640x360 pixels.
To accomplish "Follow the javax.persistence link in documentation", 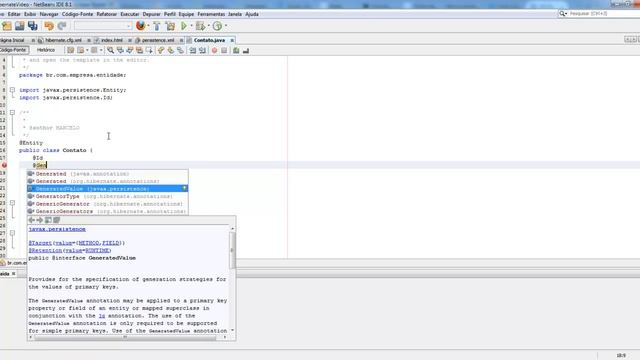I will click(x=57, y=229).
